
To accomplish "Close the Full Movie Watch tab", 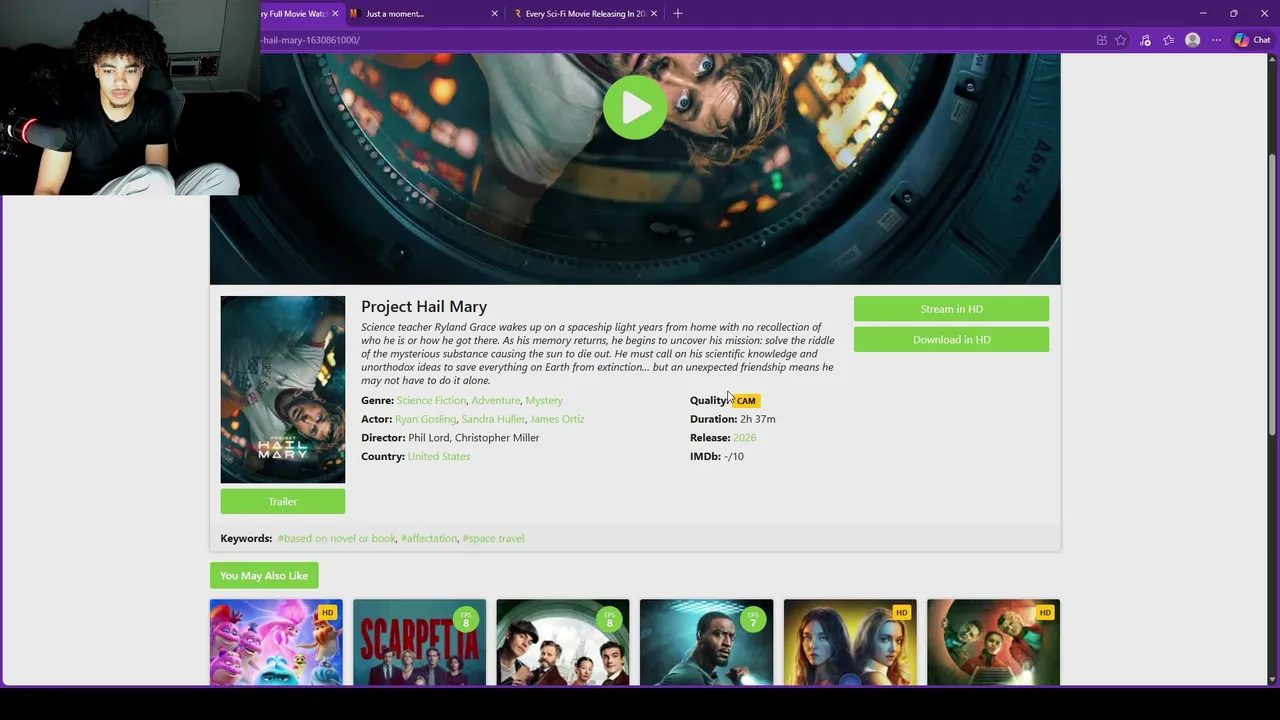I will pos(335,13).
